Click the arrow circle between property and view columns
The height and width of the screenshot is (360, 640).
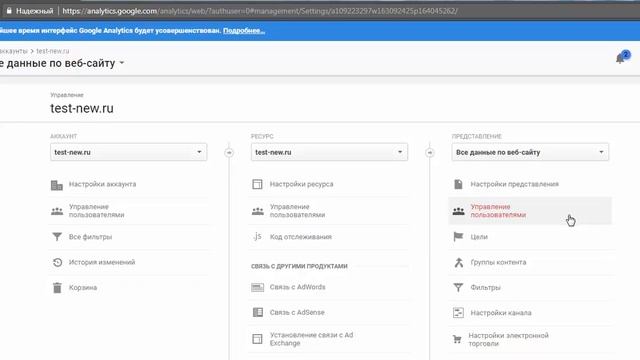pyautogui.click(x=429, y=152)
